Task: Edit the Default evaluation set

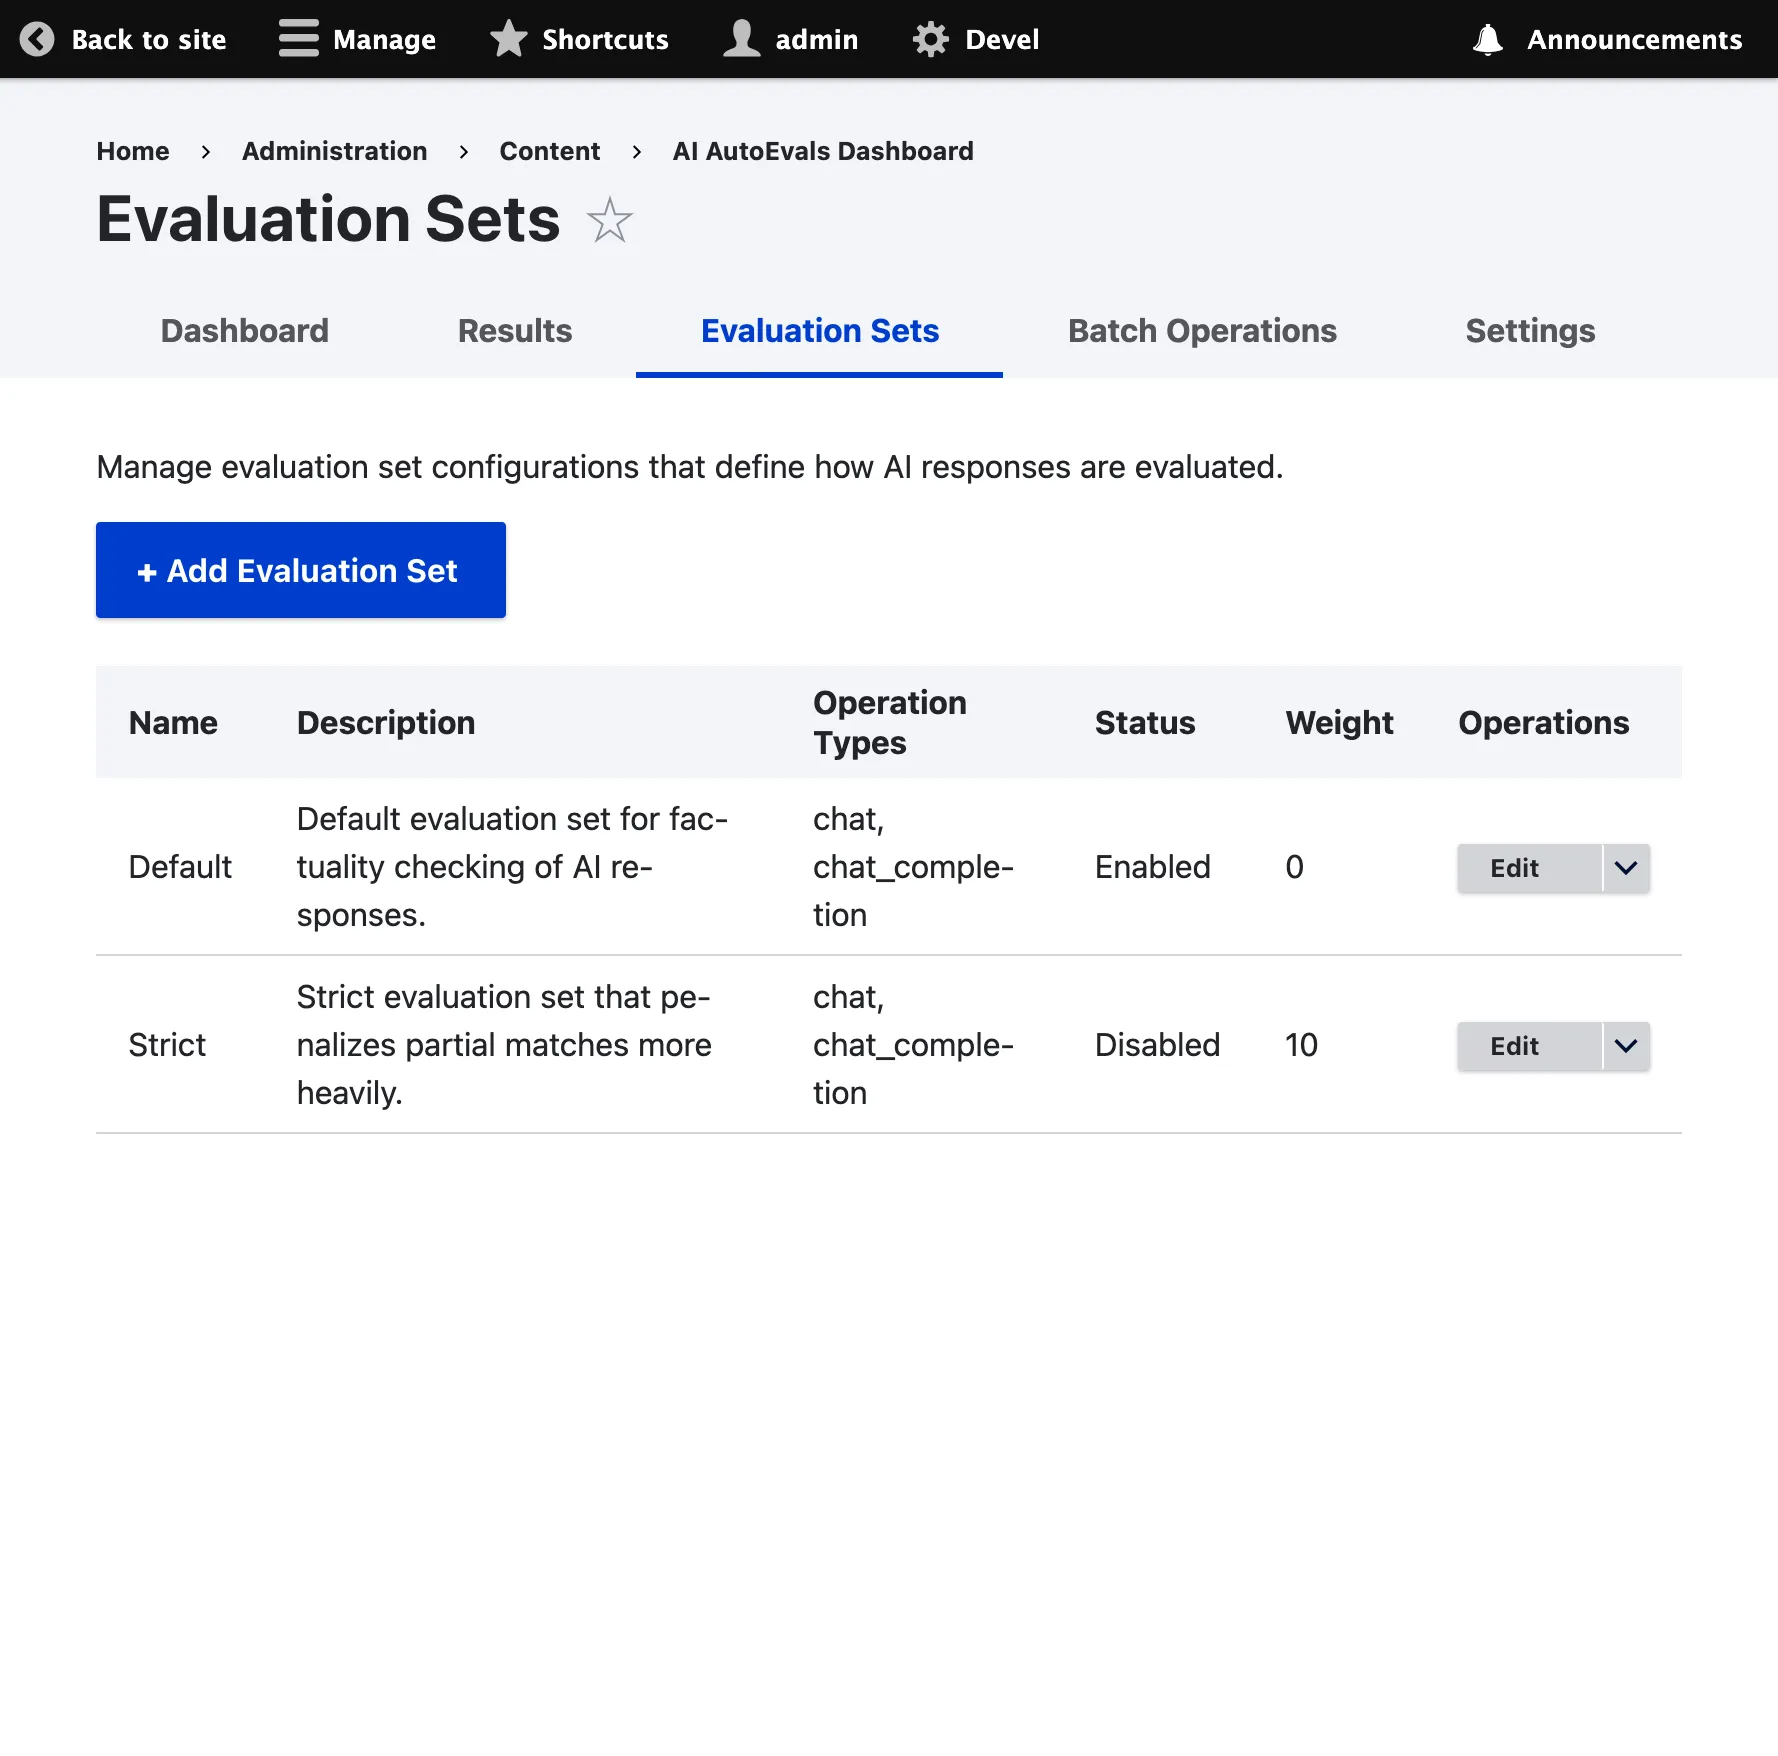Action: point(1514,868)
